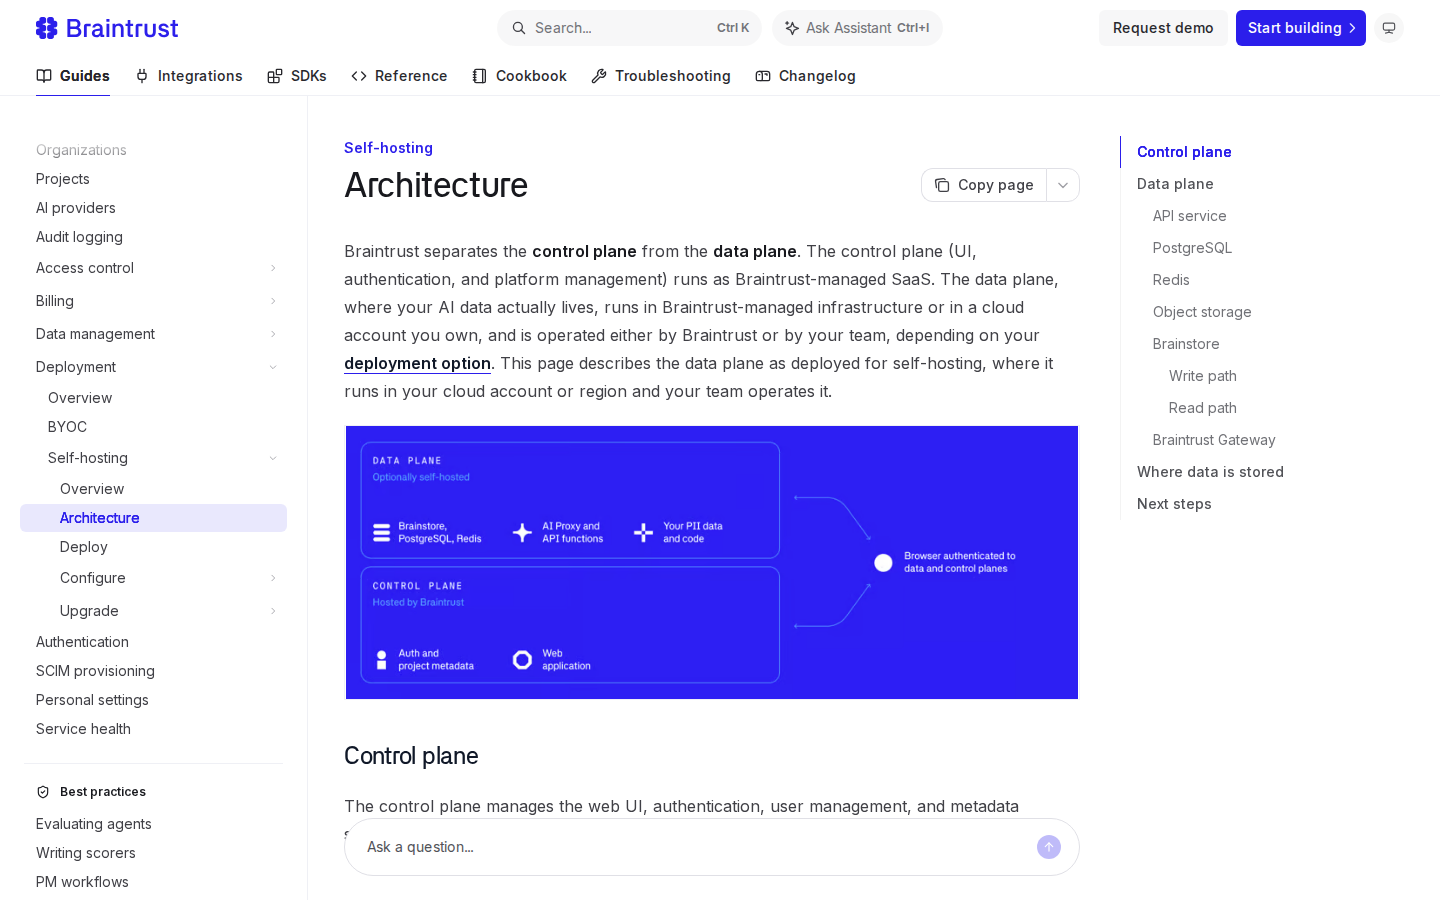Open the BYOC sidebar page
The width and height of the screenshot is (1440, 900).
pyautogui.click(x=67, y=427)
